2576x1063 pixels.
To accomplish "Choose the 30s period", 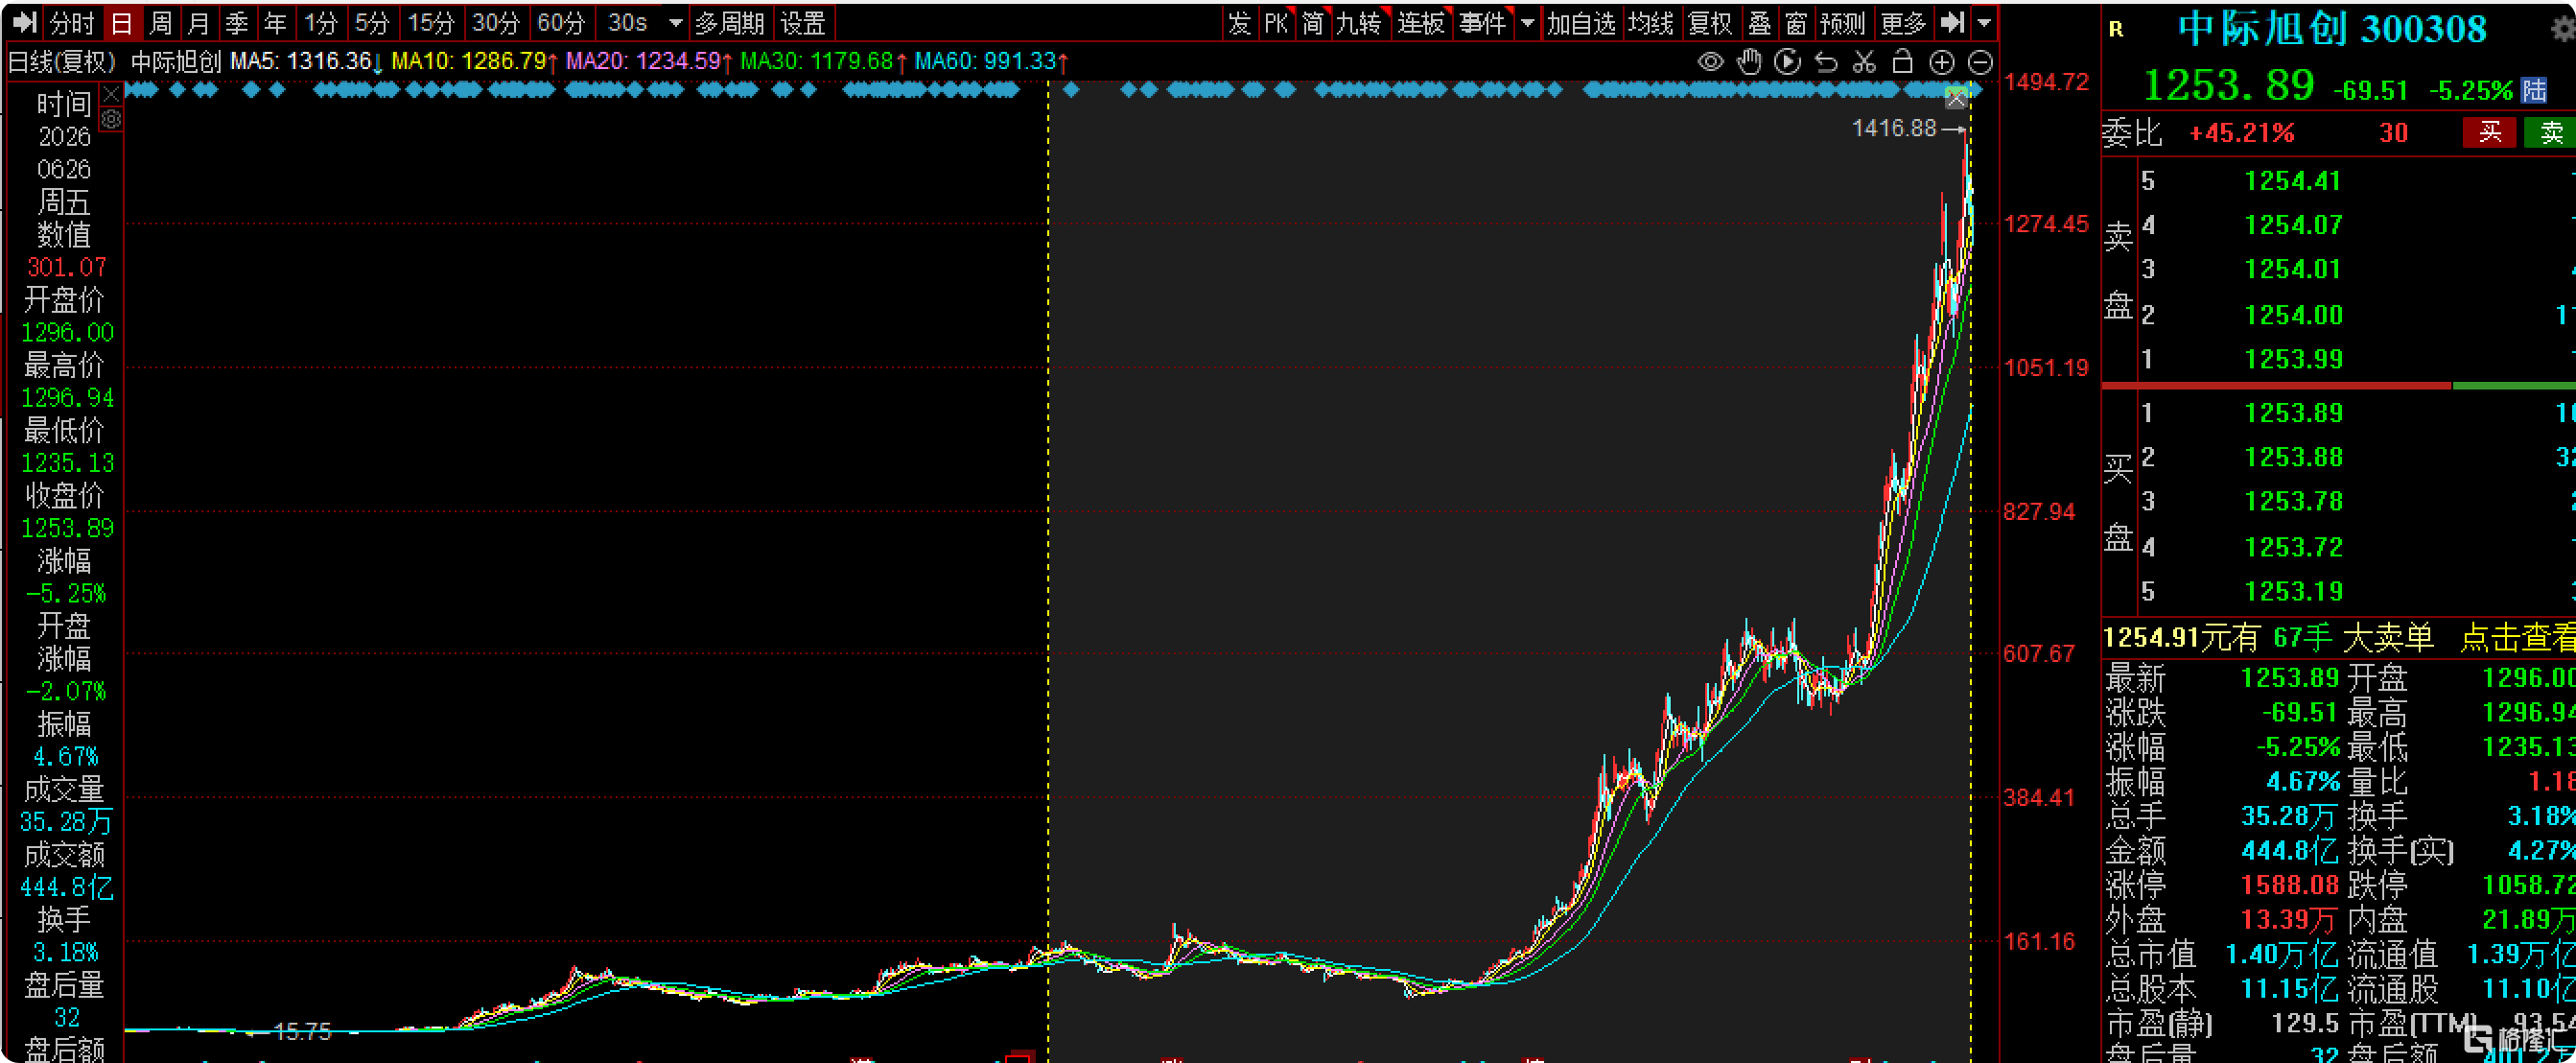I will 628,23.
